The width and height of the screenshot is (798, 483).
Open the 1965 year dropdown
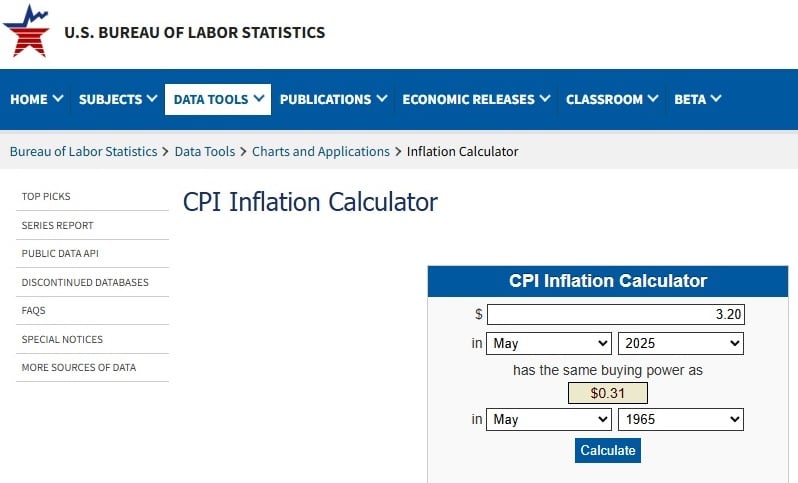[680, 420]
